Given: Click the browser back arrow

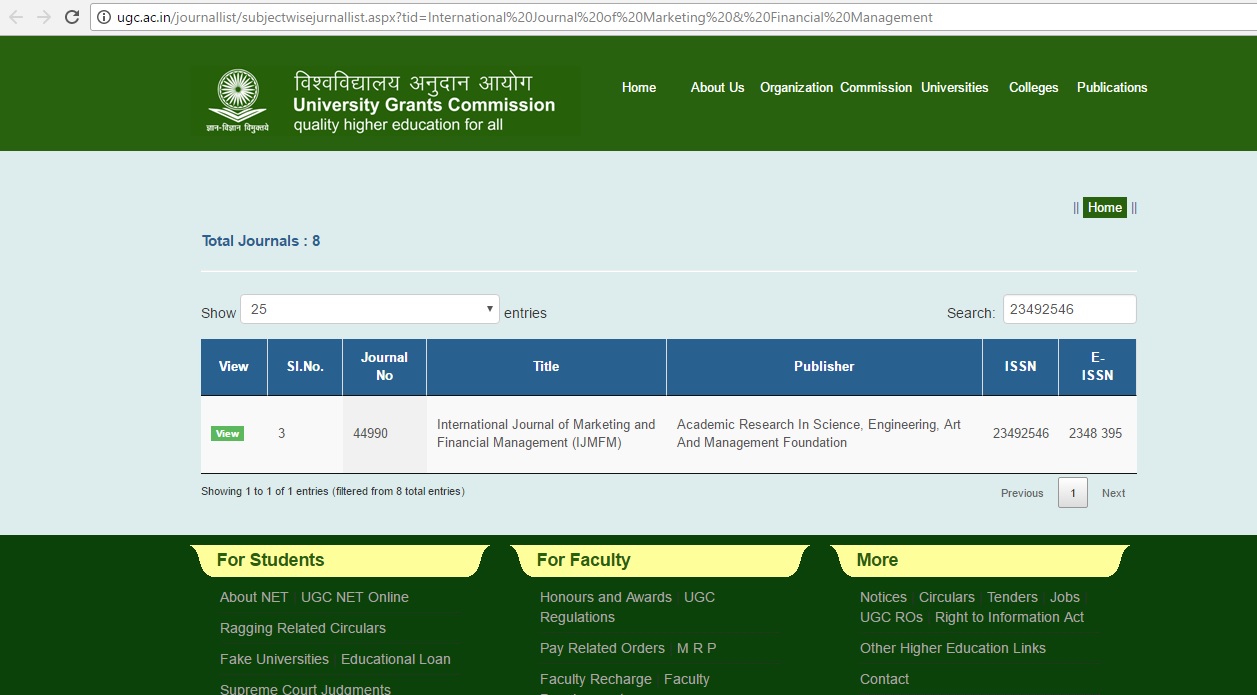Looking at the screenshot, I should (x=16, y=17).
